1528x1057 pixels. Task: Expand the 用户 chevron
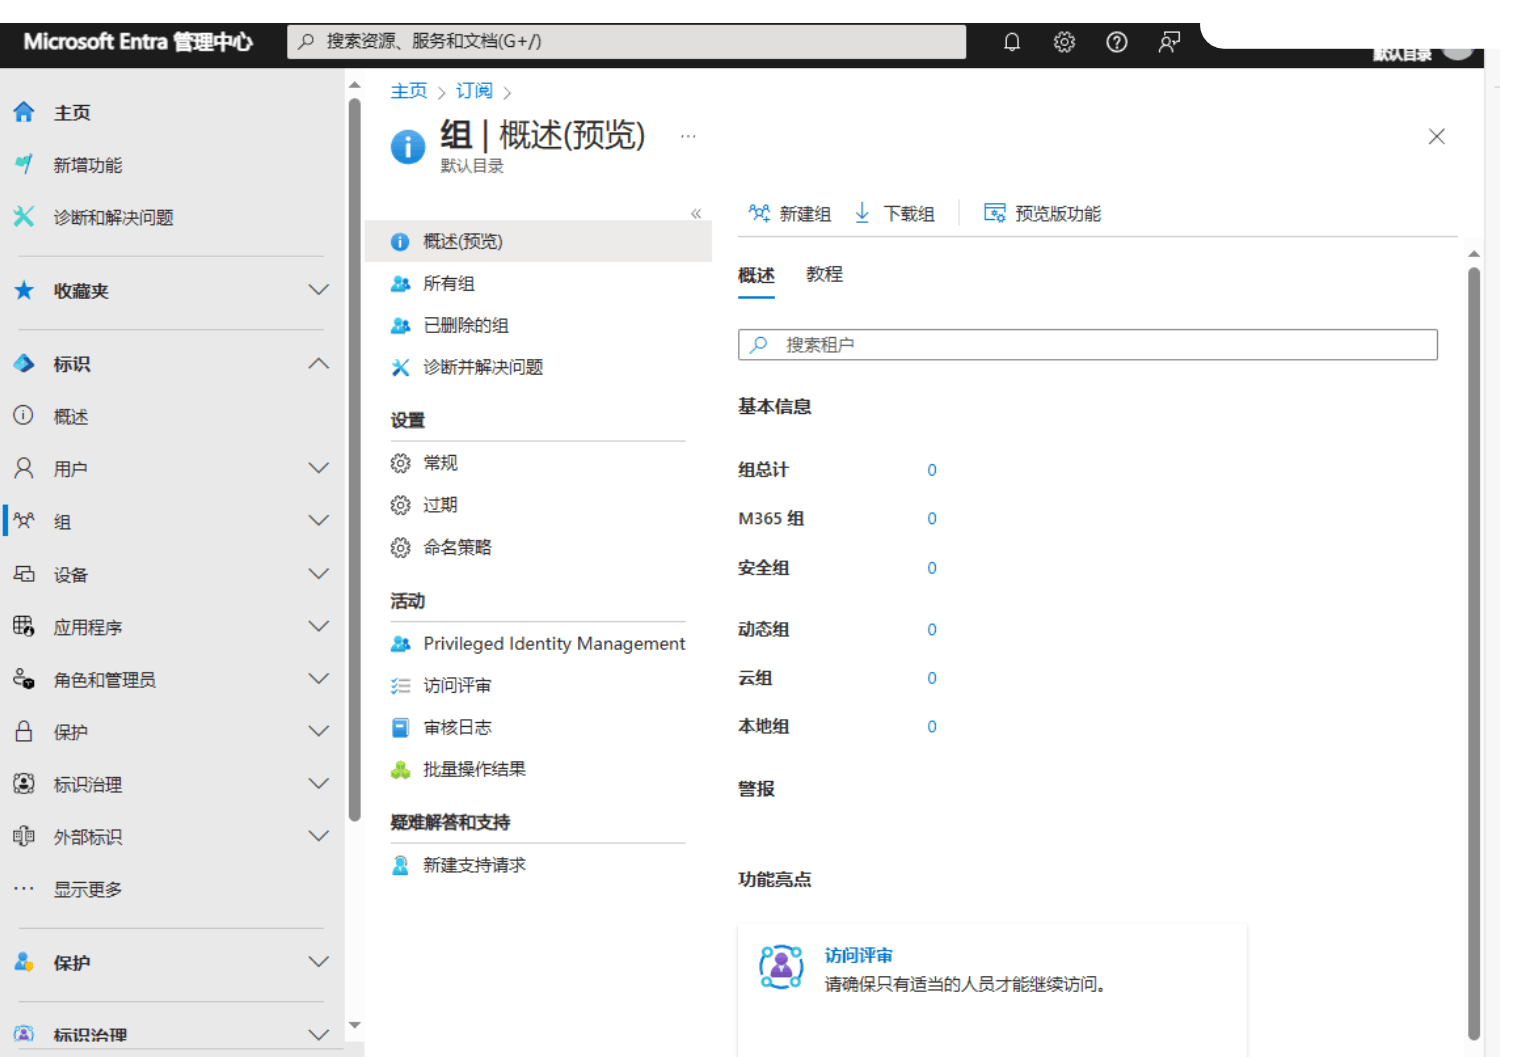(x=319, y=468)
